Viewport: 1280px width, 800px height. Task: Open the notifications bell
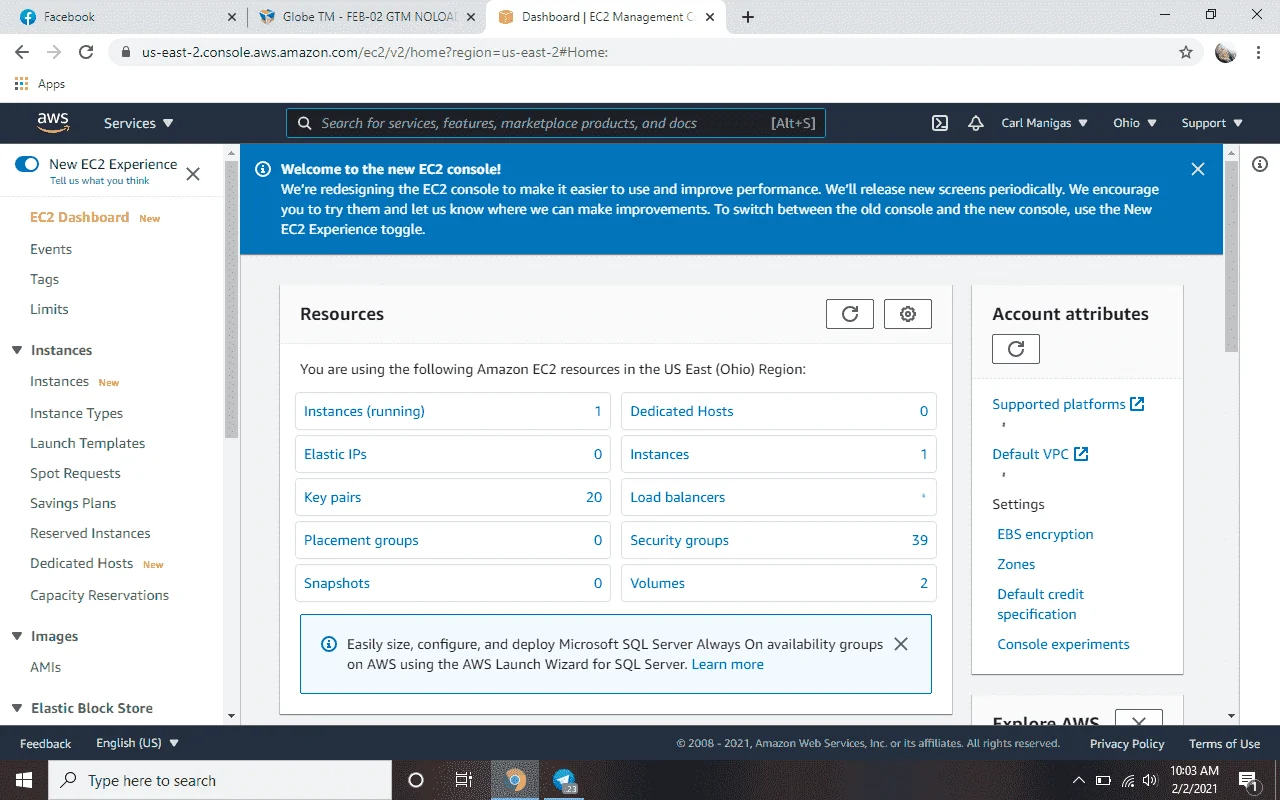click(976, 123)
